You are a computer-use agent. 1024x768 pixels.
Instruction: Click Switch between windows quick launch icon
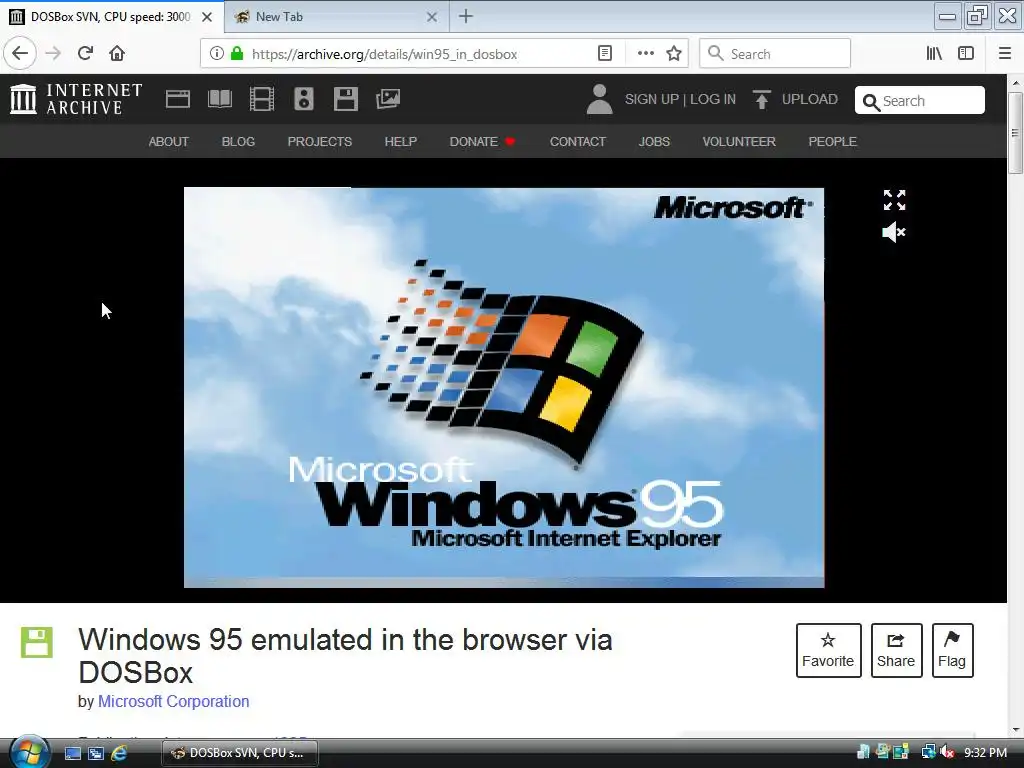click(96, 753)
